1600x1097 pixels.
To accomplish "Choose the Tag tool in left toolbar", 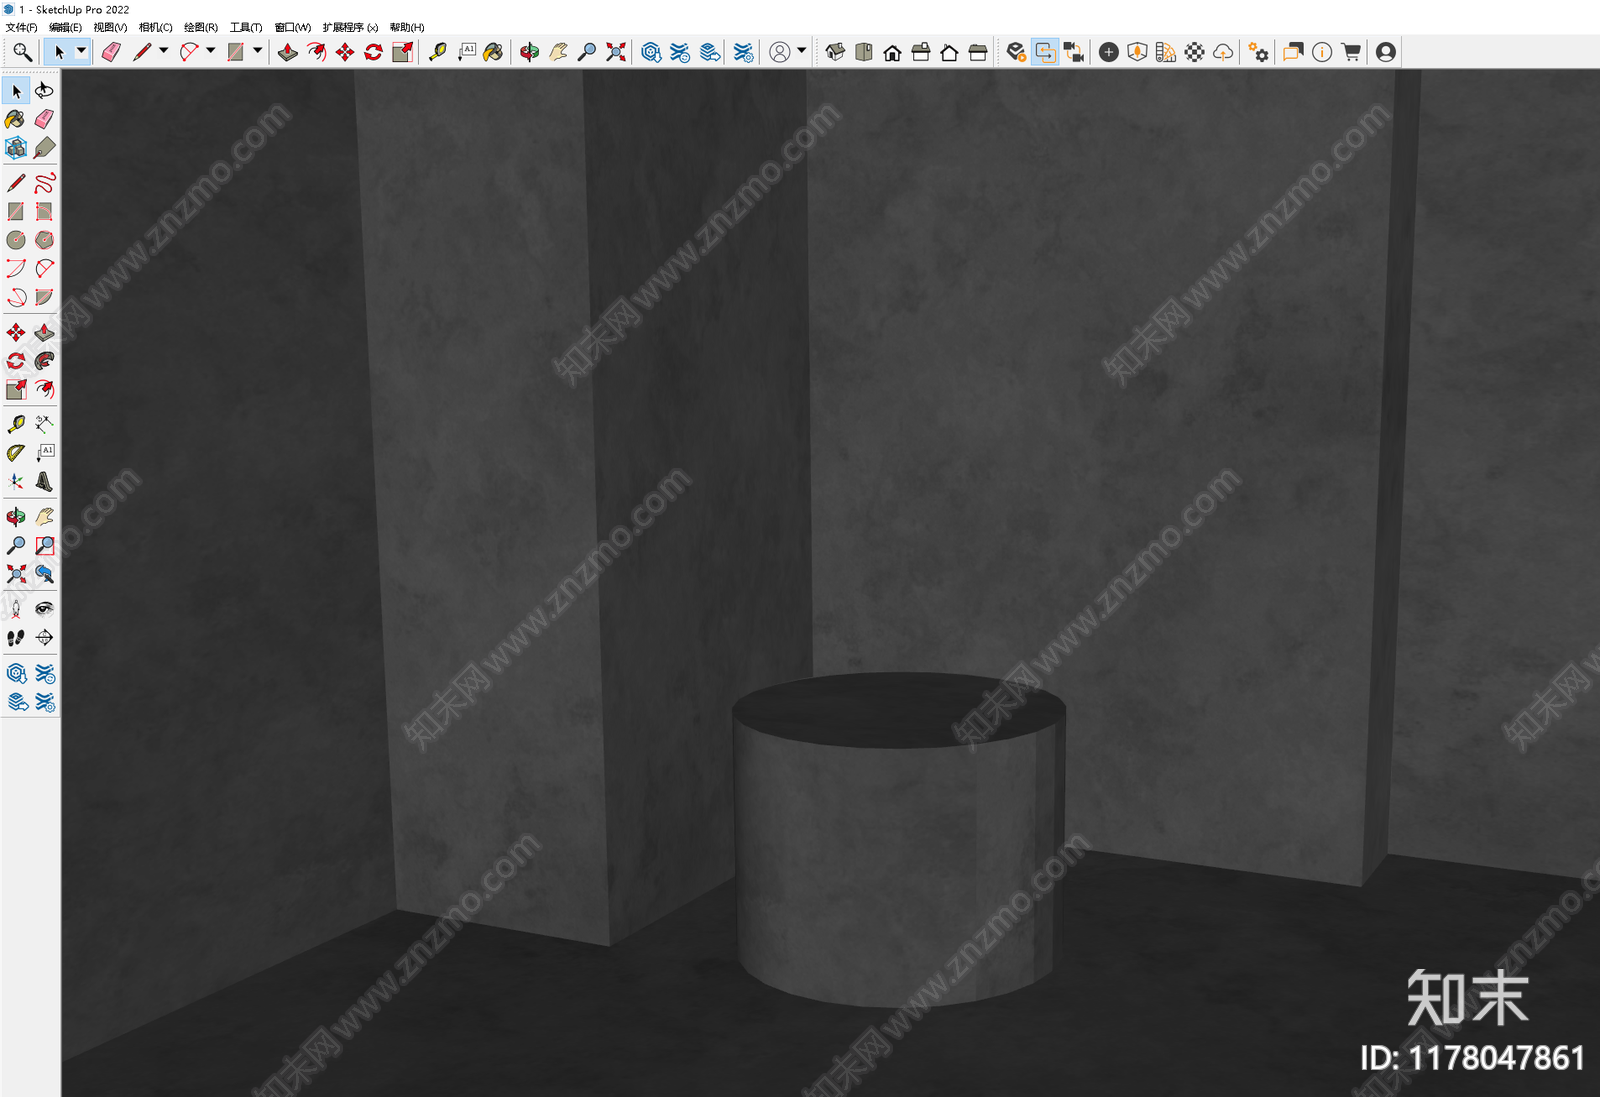I will tap(44, 148).
